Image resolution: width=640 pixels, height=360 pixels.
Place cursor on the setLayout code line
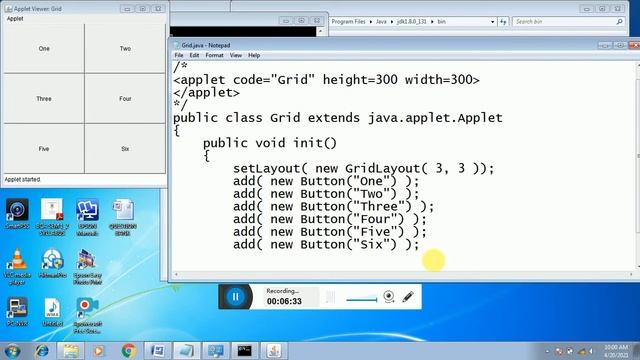pyautogui.click(x=363, y=169)
